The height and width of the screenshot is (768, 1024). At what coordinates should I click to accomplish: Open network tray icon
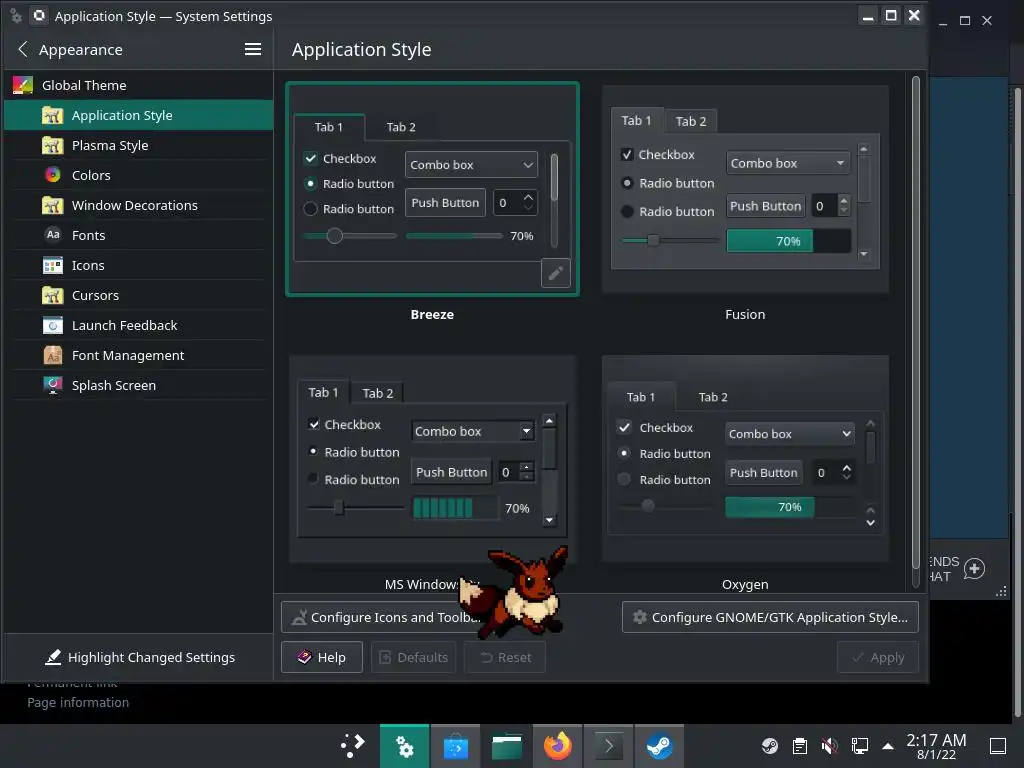pos(859,746)
